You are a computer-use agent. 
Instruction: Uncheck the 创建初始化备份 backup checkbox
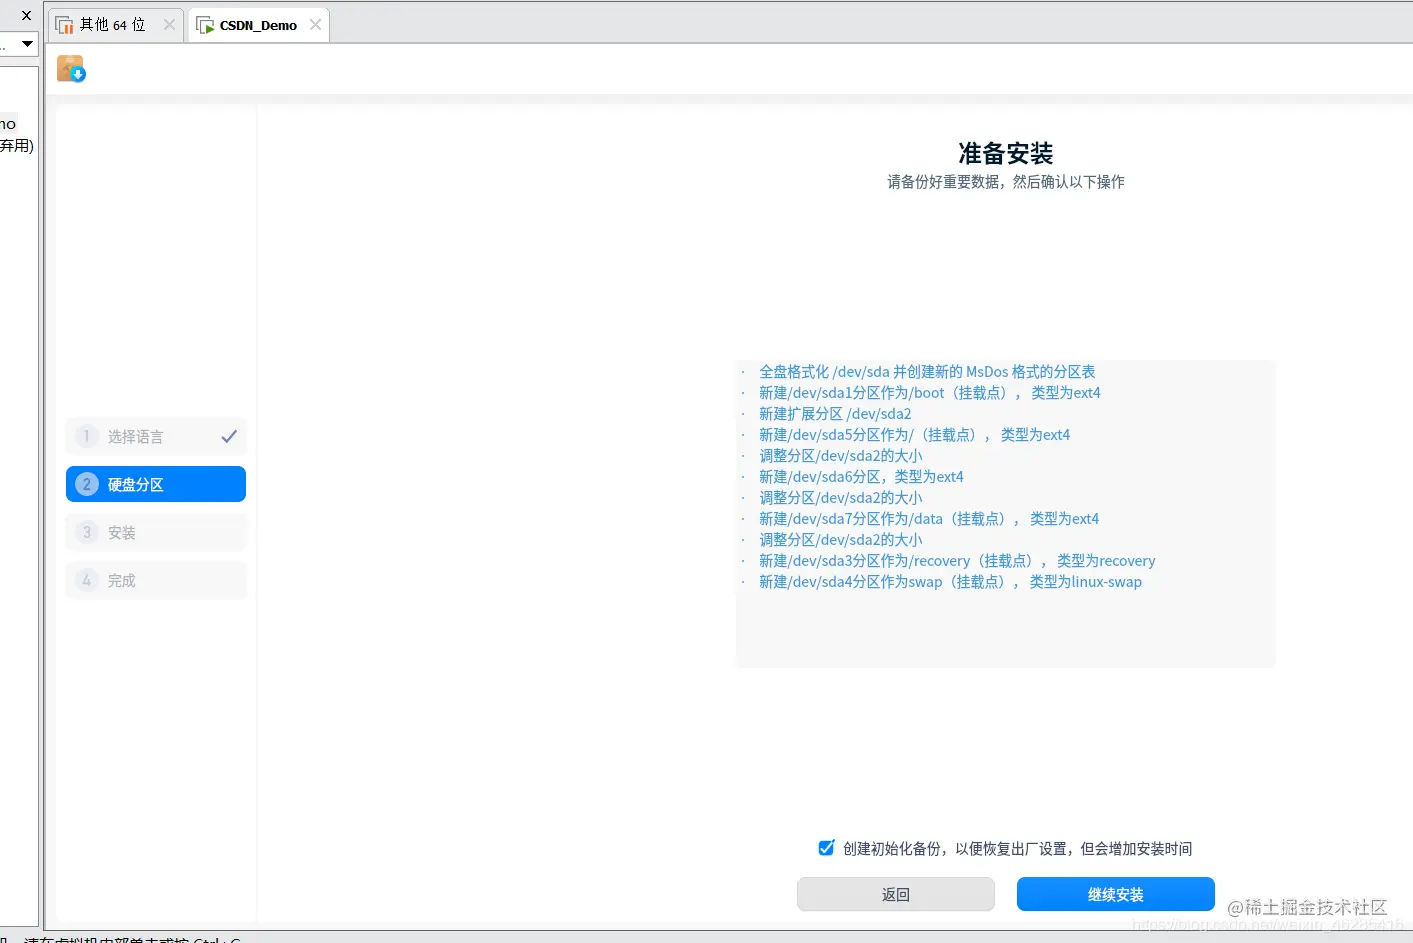[825, 847]
